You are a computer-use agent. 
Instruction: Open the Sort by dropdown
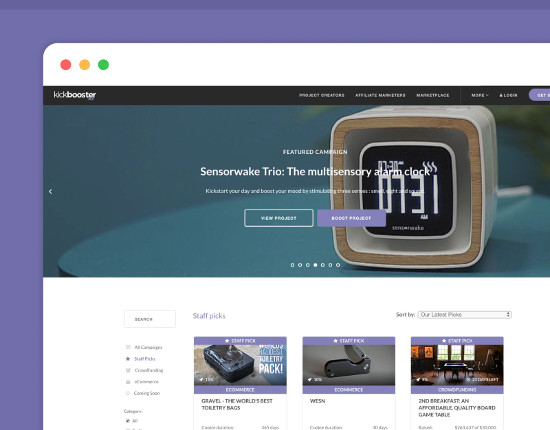pyautogui.click(x=464, y=315)
